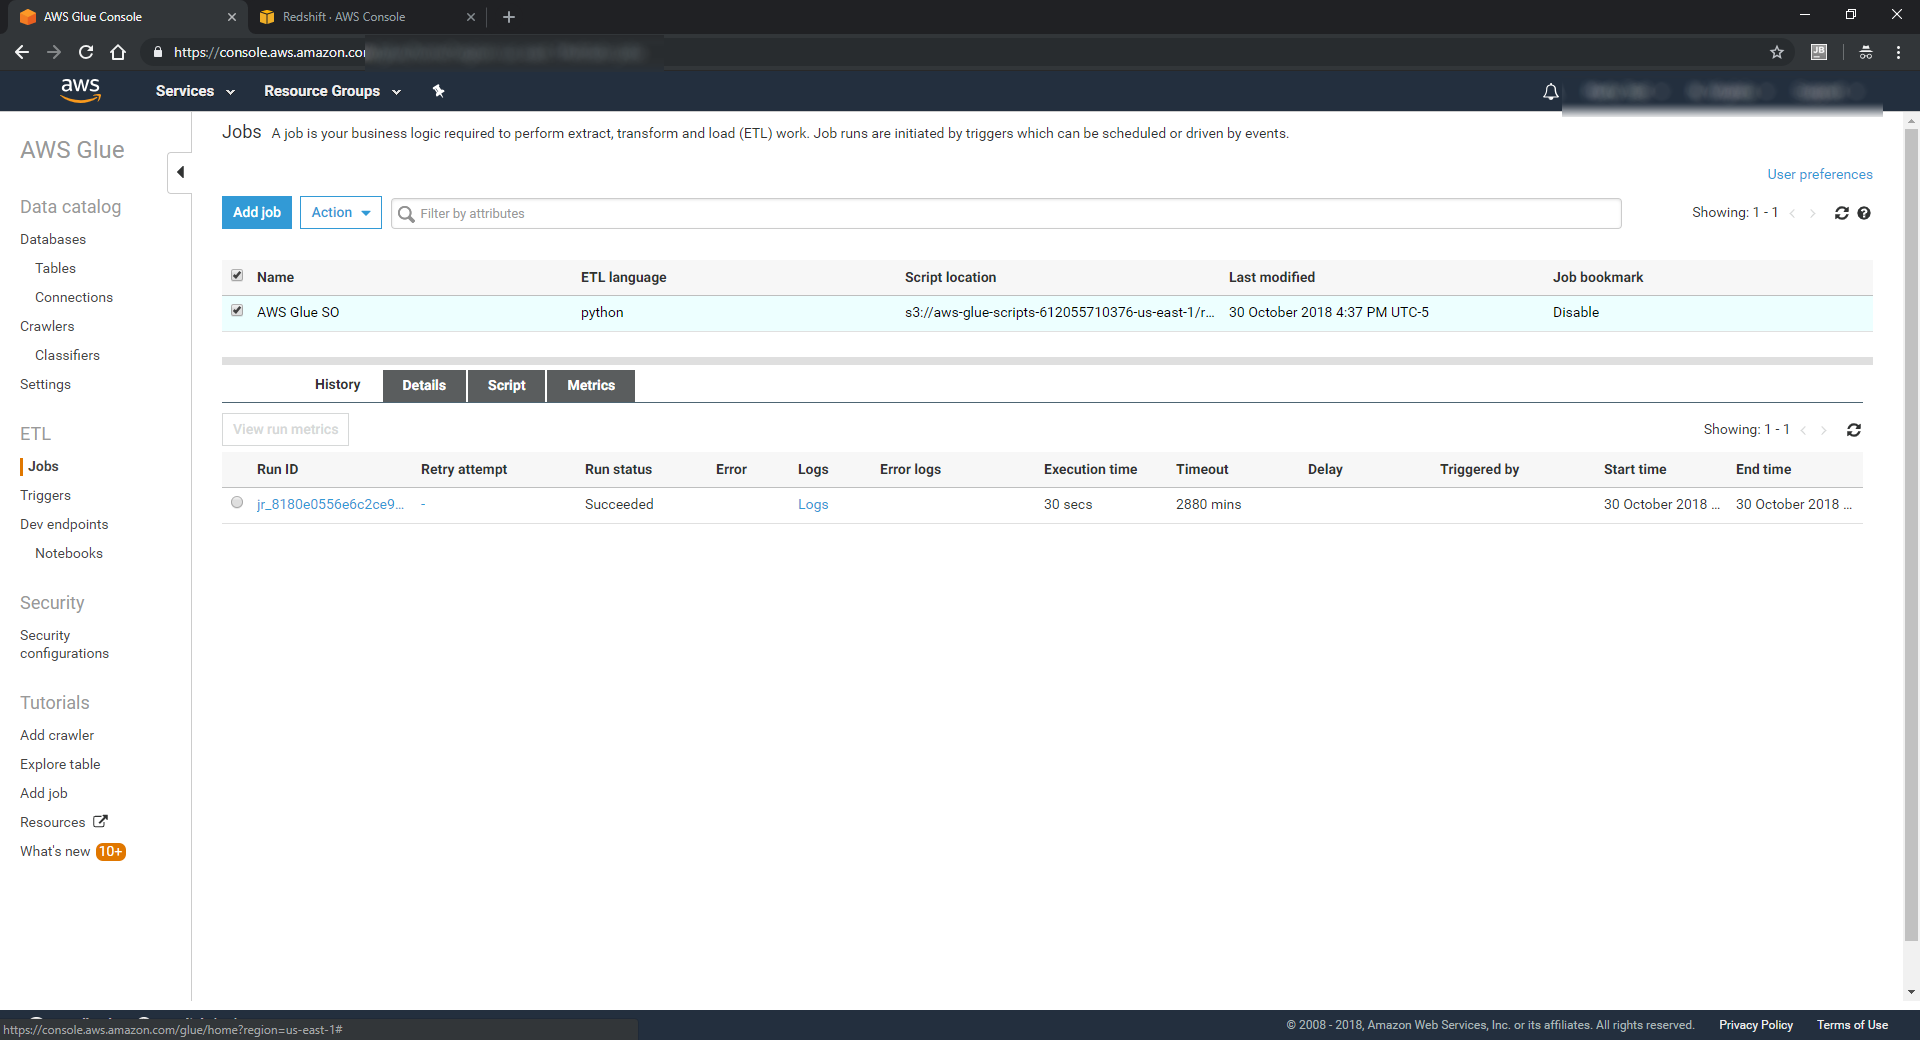Open Terms of Use link in footer
1920x1040 pixels.
(x=1852, y=1025)
